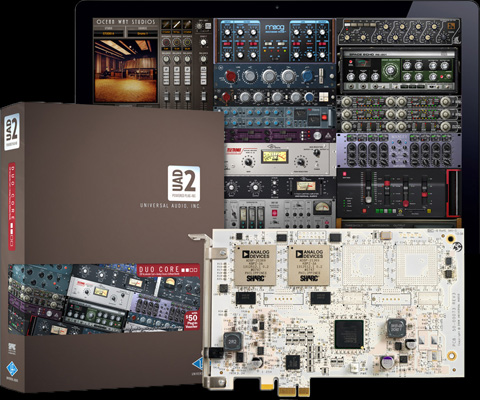This screenshot has width=480, height=400.
Task: Click the left Analog Devices SHARC chip
Action: click(x=255, y=265)
